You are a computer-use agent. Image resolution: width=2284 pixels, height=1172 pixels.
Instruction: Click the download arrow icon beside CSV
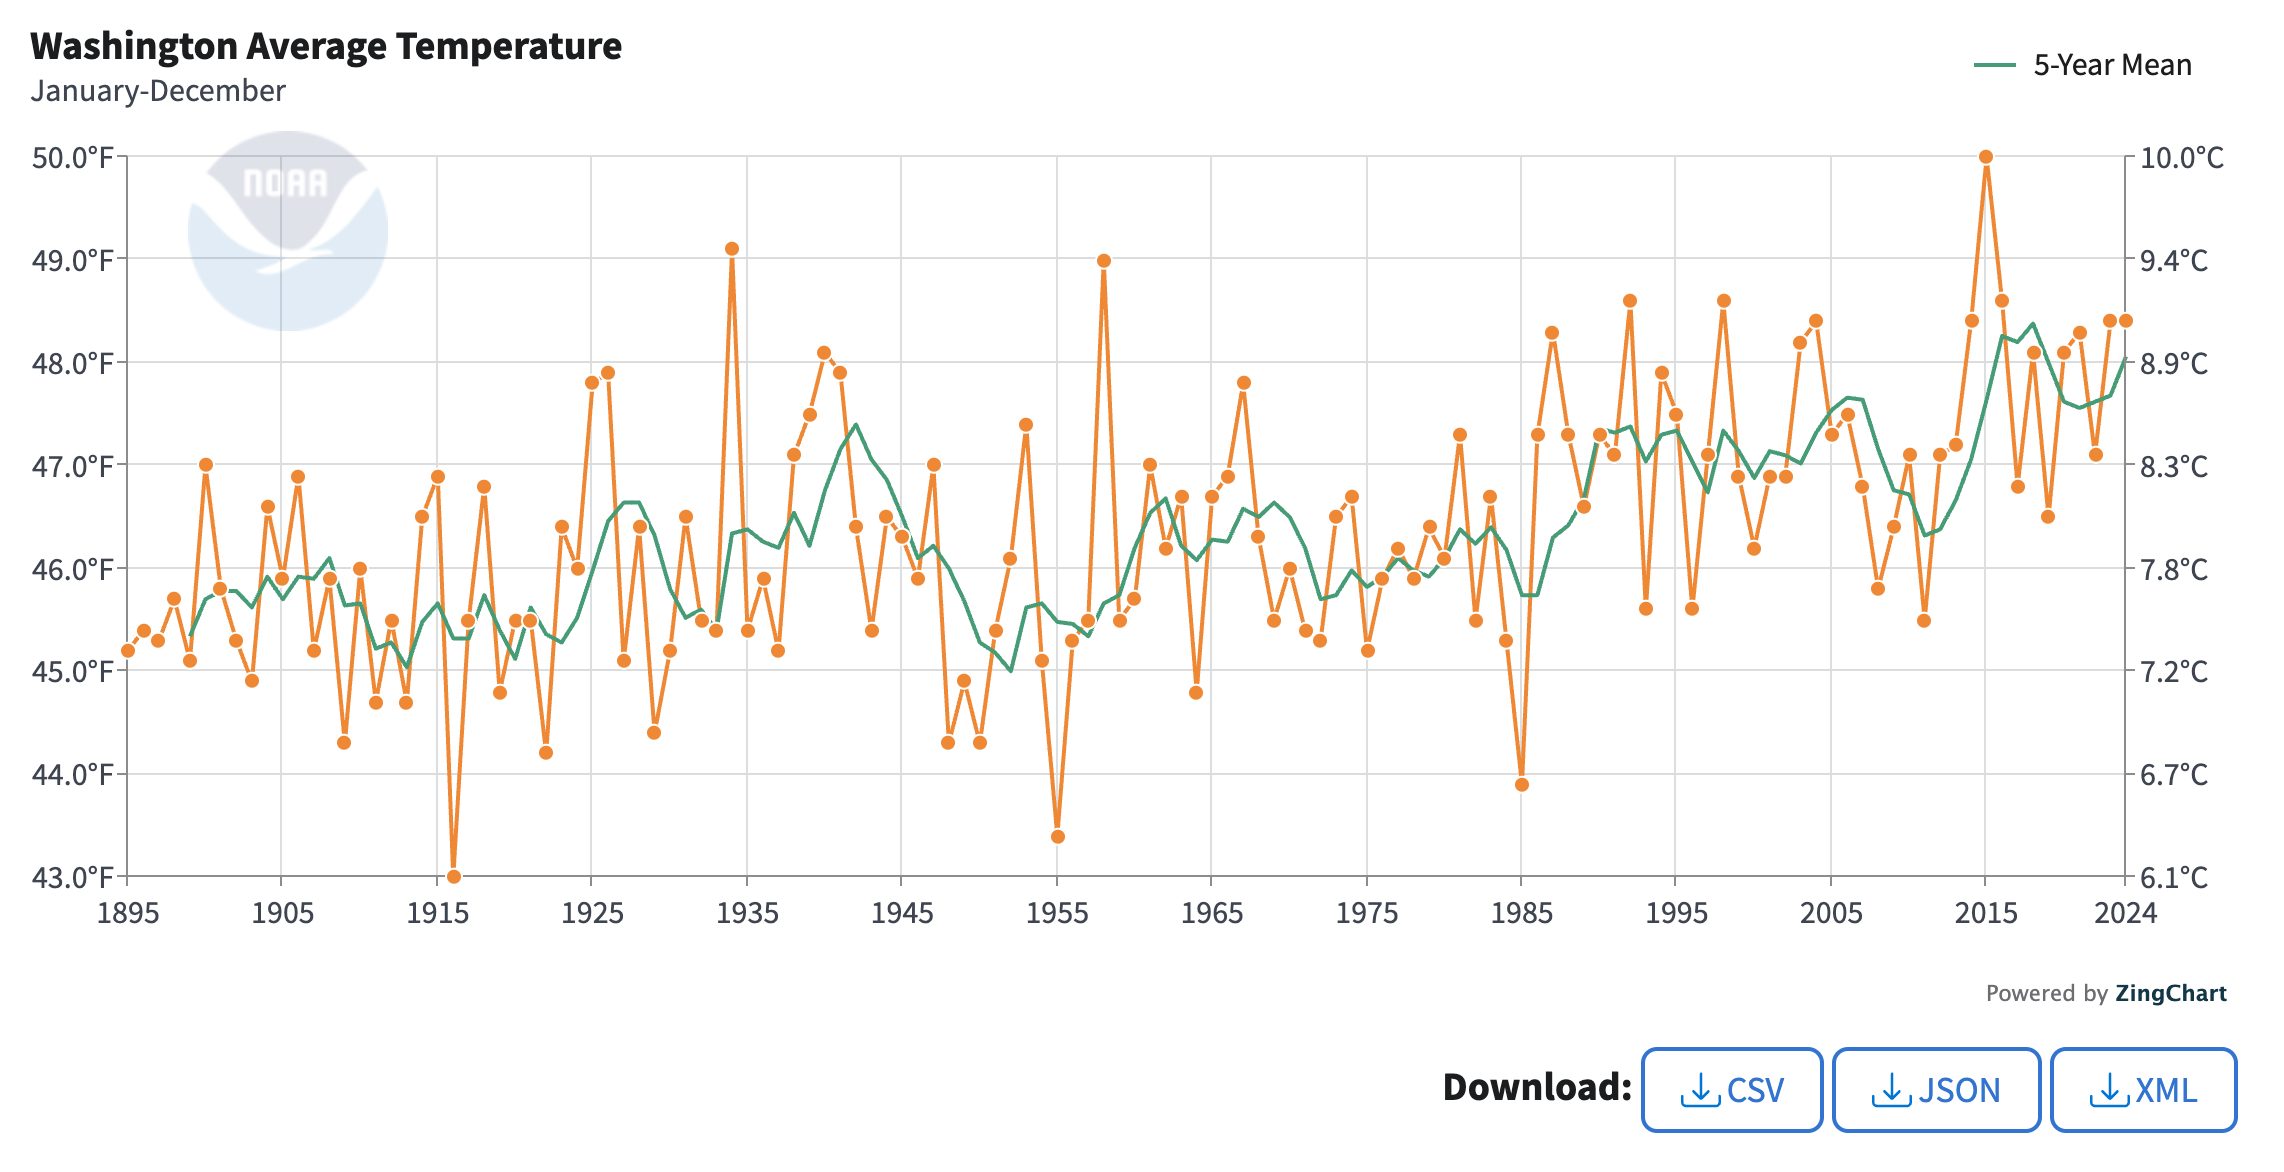point(1700,1090)
